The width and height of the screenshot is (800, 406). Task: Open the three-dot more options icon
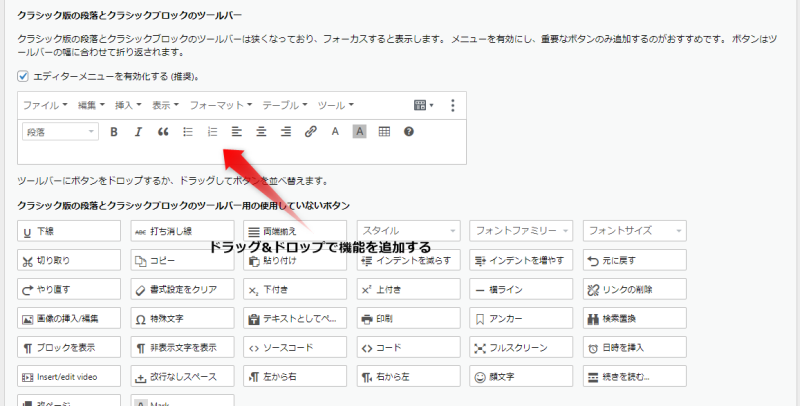click(x=453, y=105)
